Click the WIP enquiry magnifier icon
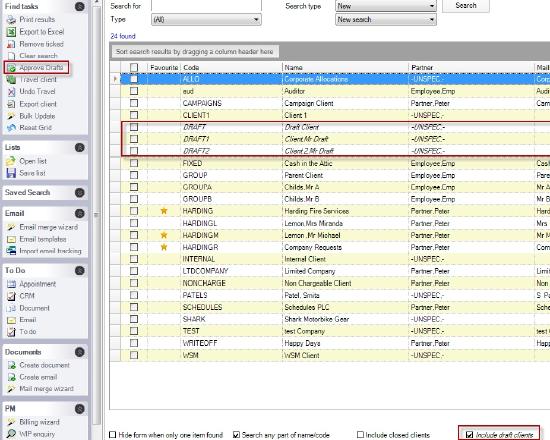The width and height of the screenshot is (550, 440). click(11, 434)
